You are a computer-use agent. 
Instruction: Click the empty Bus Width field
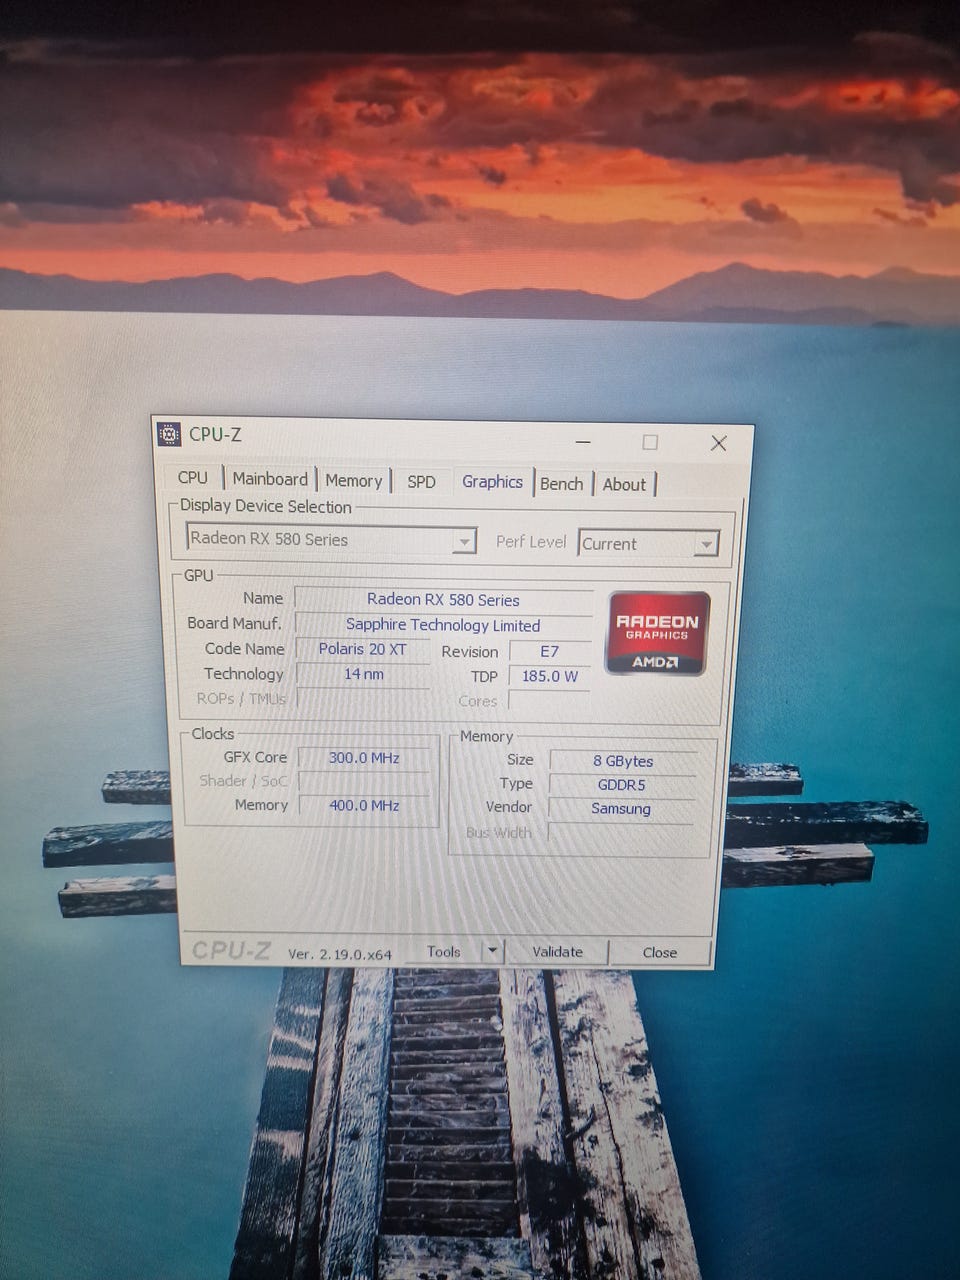click(x=620, y=834)
